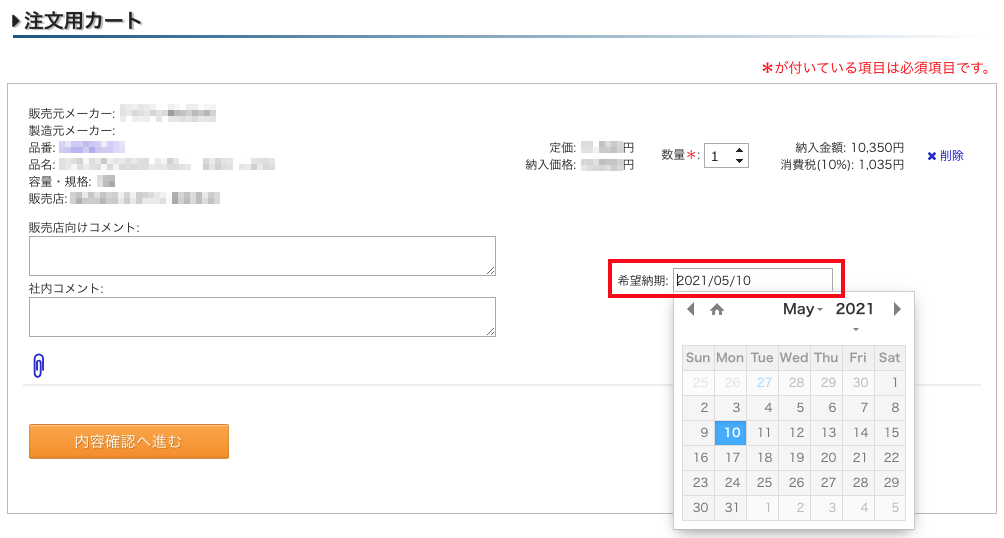Select May 30 in the calendar
The height and width of the screenshot is (538, 1004).
point(699,507)
